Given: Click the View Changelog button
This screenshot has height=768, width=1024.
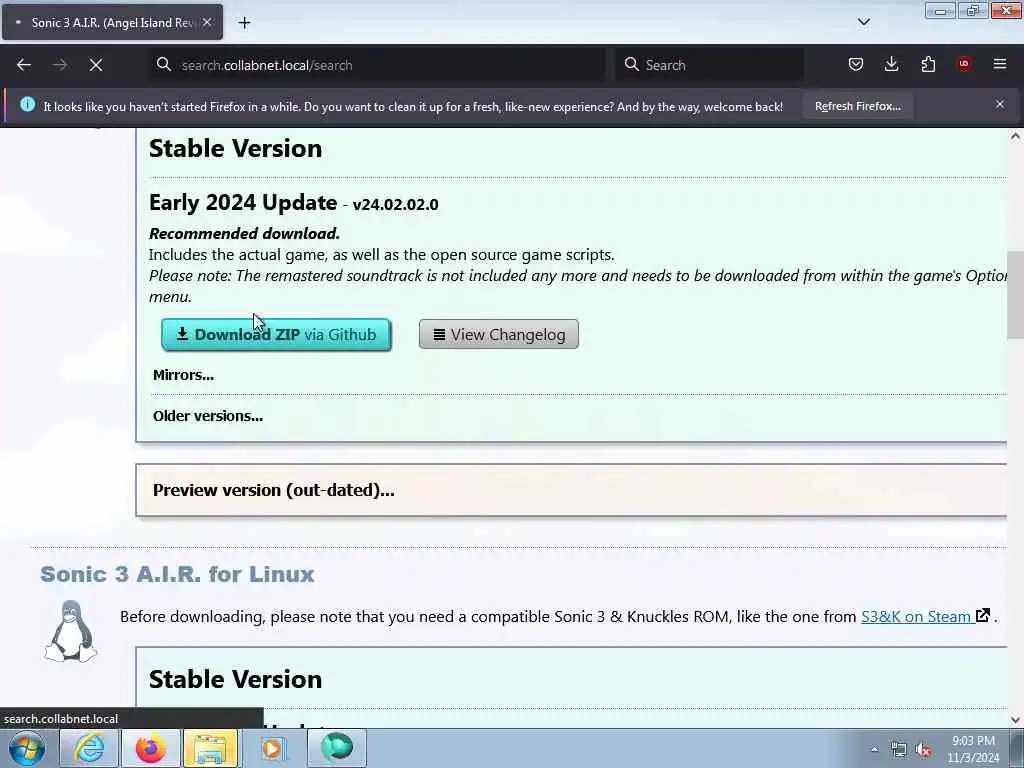Looking at the screenshot, I should tap(499, 334).
